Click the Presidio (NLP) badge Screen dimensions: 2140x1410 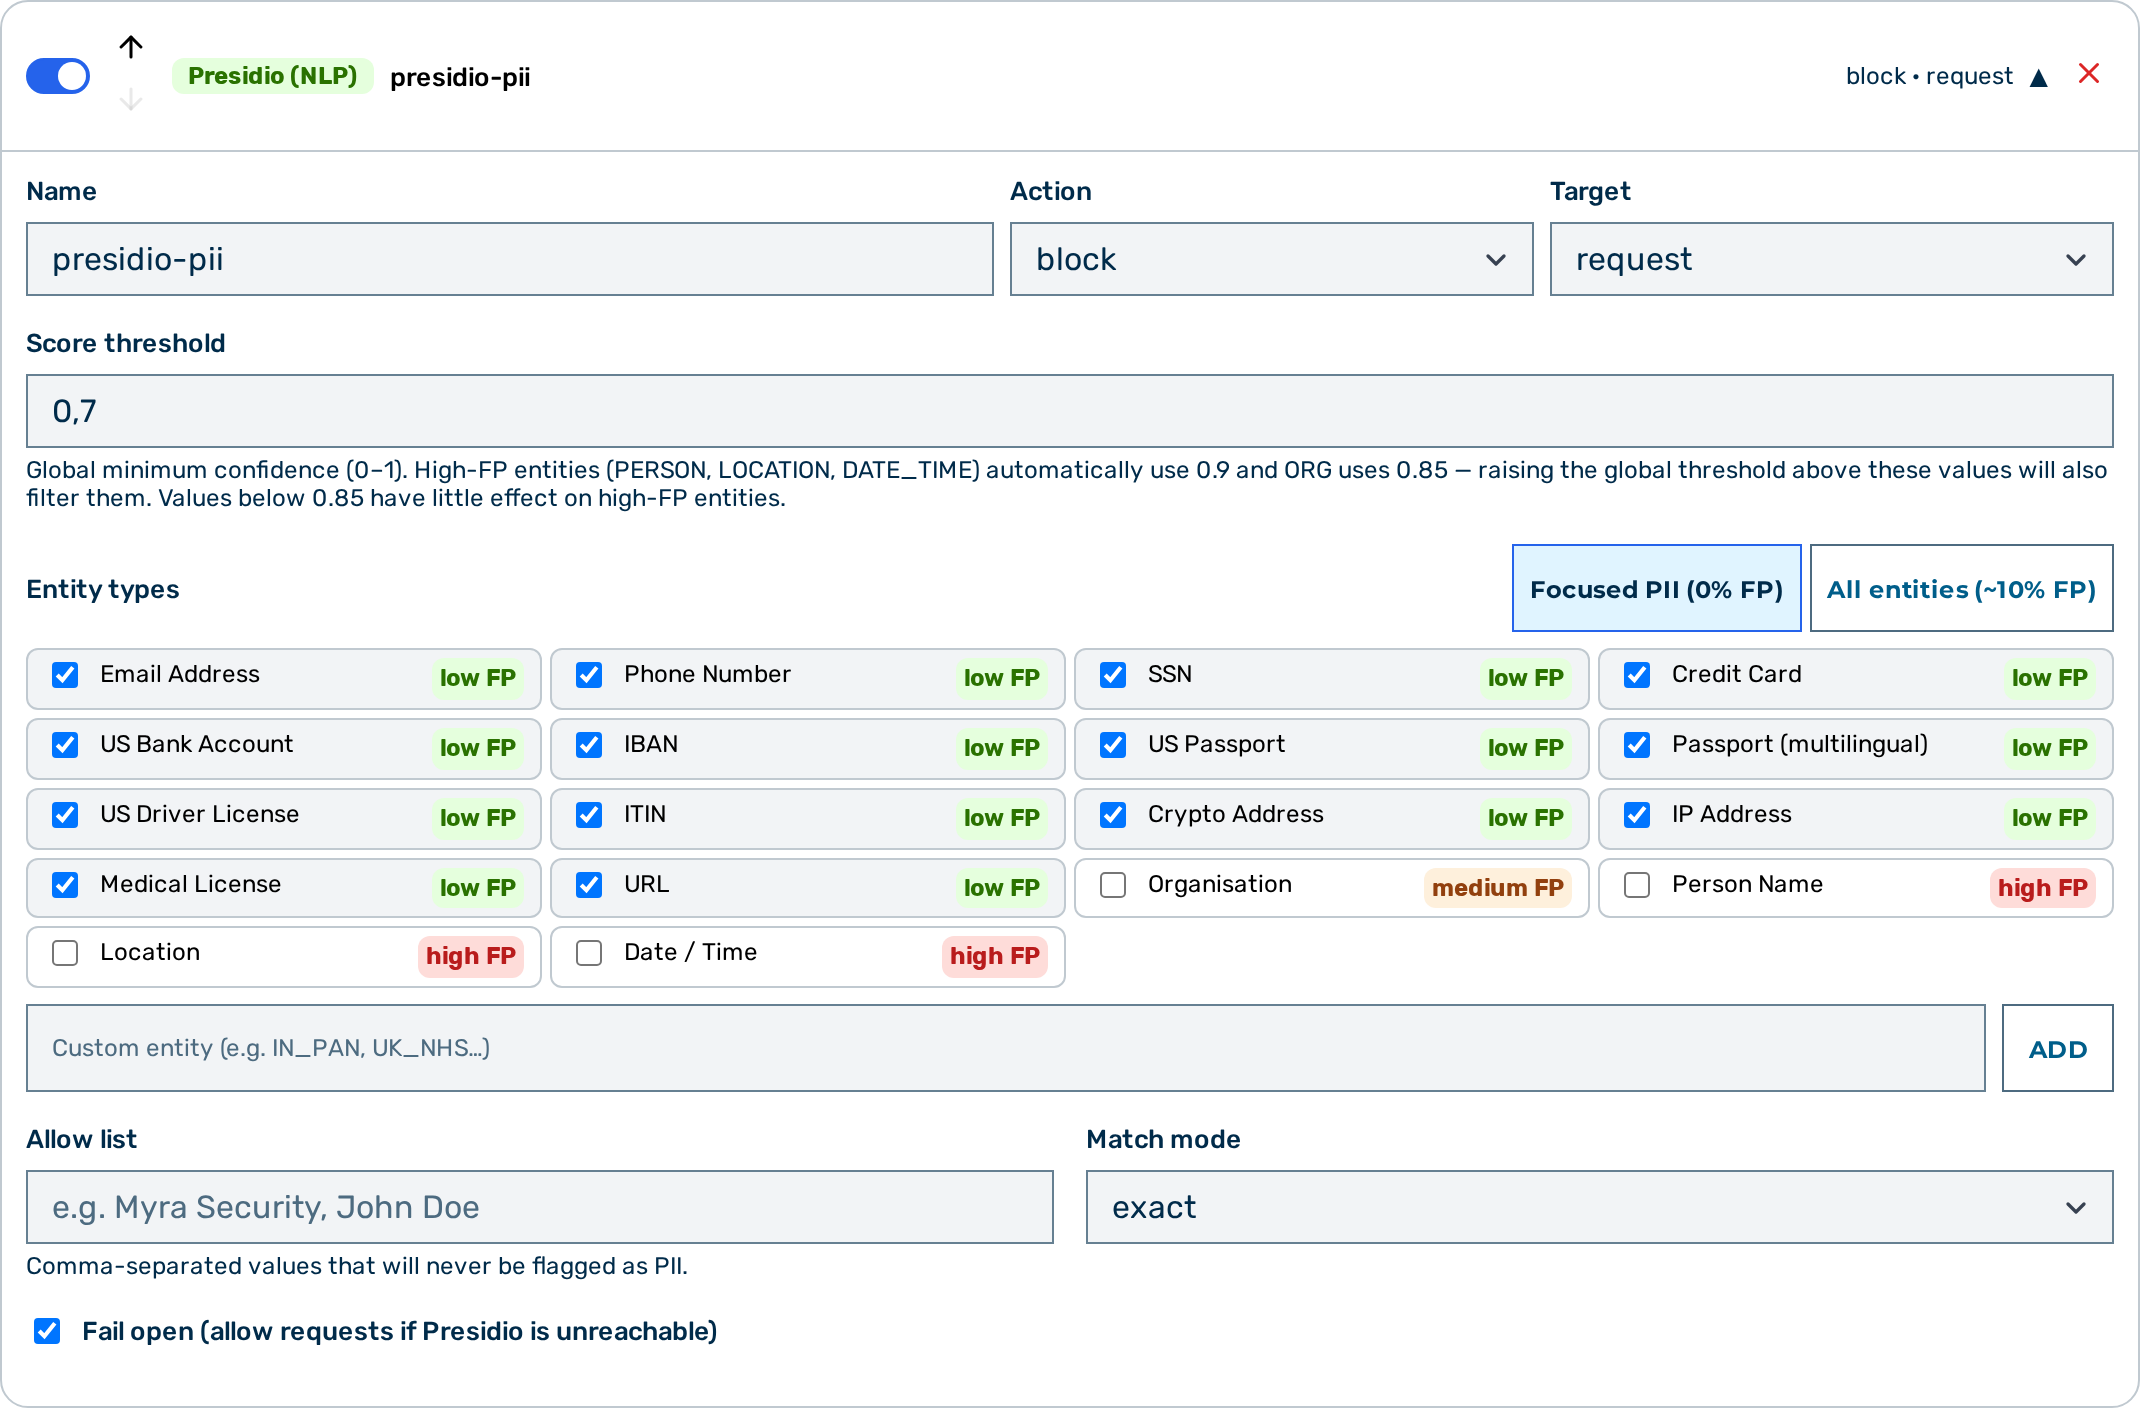click(x=272, y=76)
